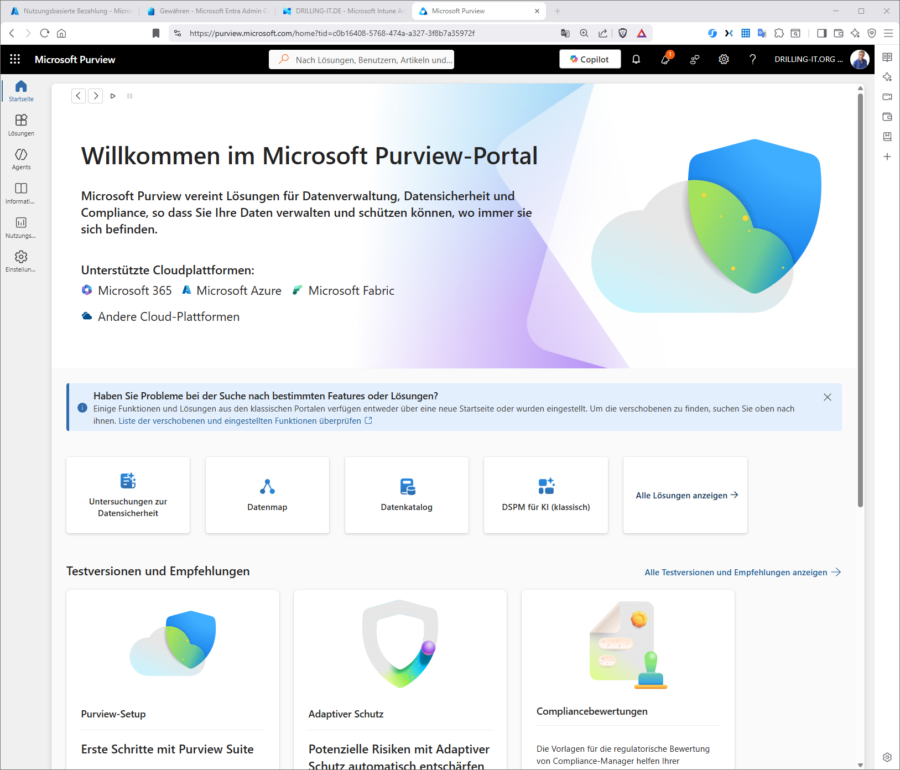Show previous banner slide
Viewport: 900px width, 770px height.
[79, 96]
